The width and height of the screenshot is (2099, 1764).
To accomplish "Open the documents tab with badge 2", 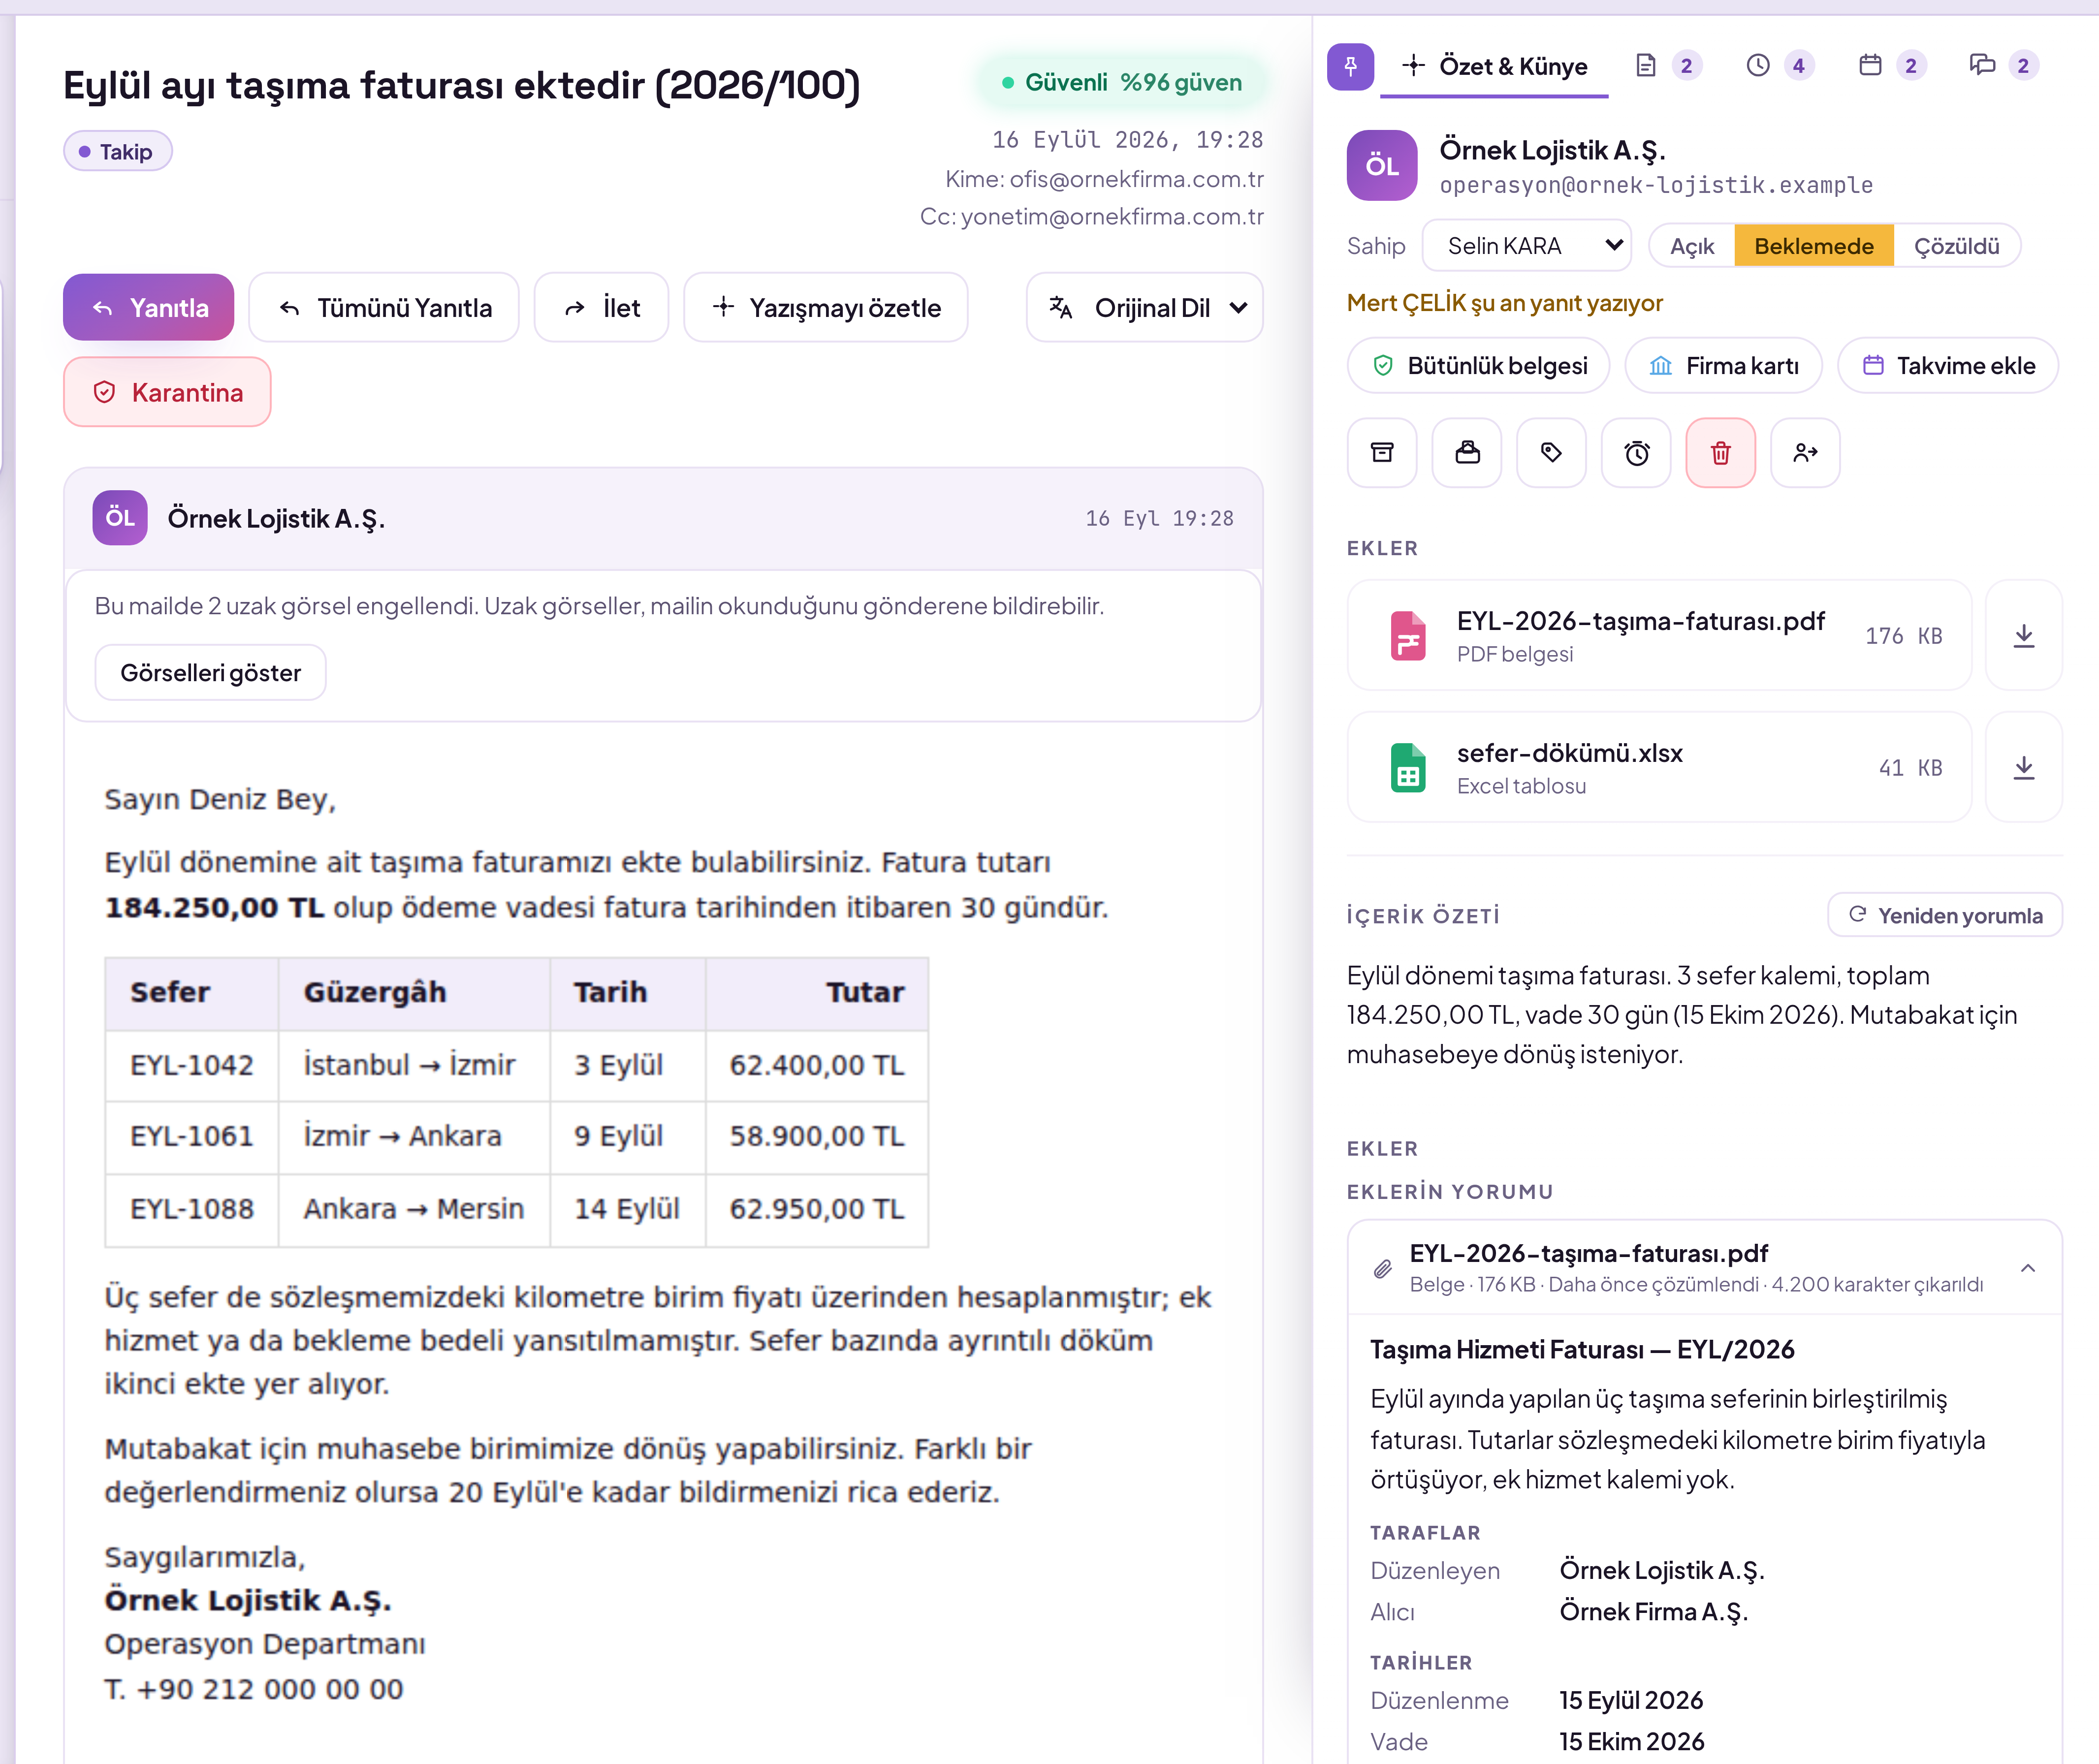I will click(1667, 66).
